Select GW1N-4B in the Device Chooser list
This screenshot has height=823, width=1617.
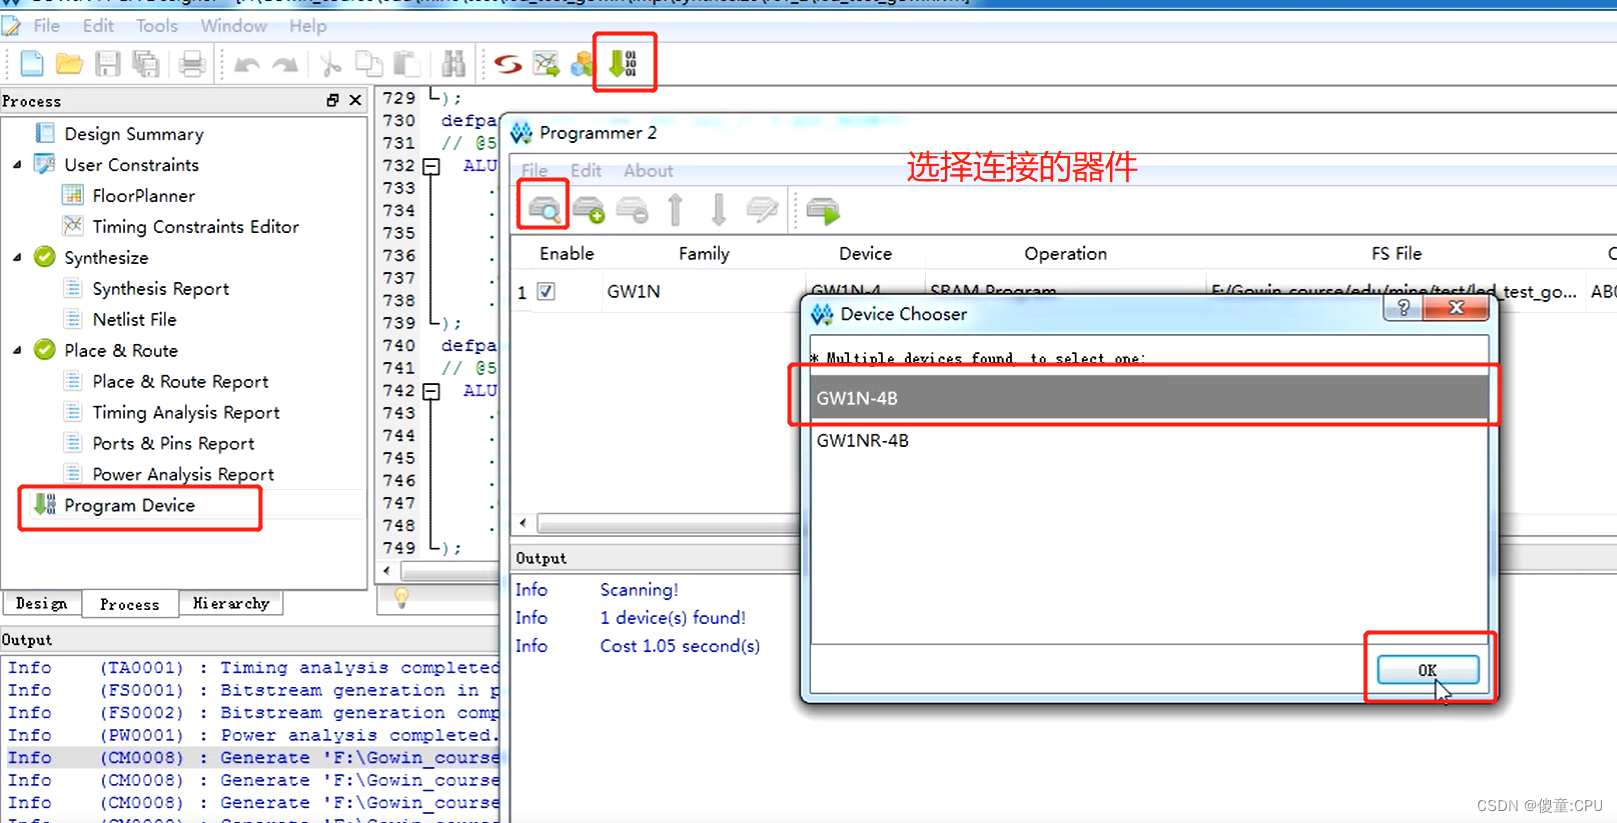click(x=1148, y=398)
